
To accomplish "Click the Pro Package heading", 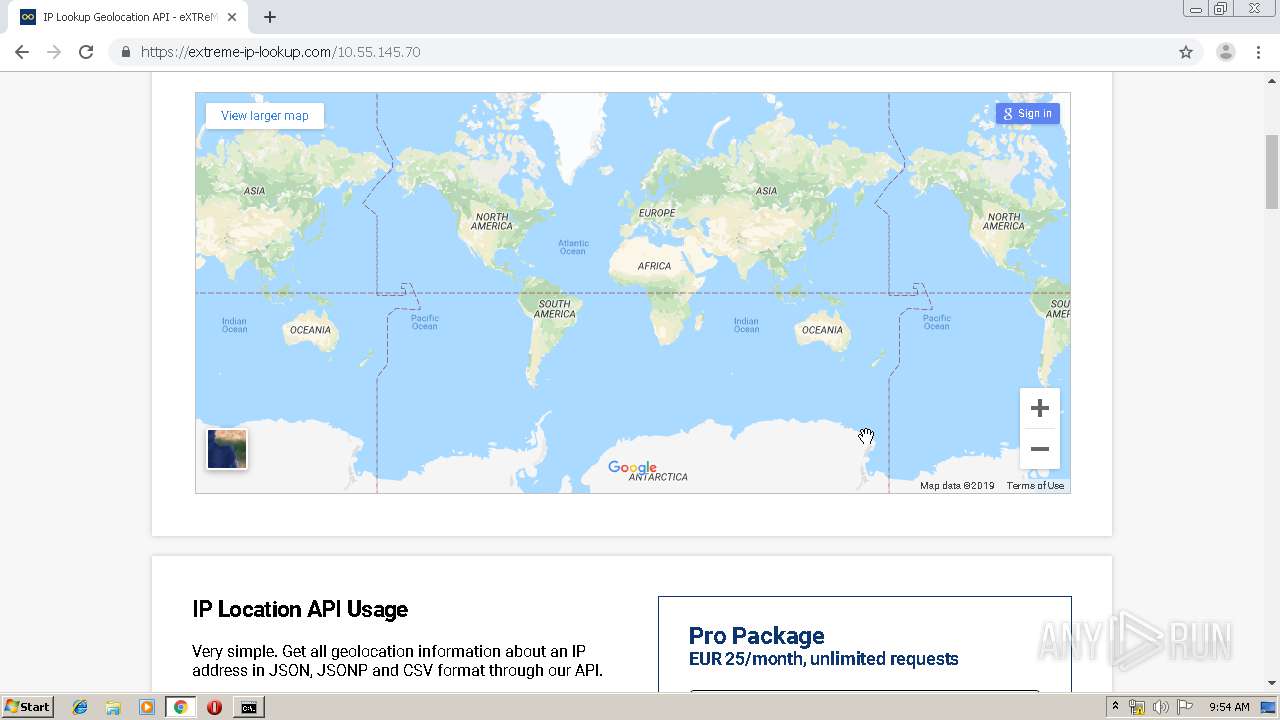I will point(757,636).
